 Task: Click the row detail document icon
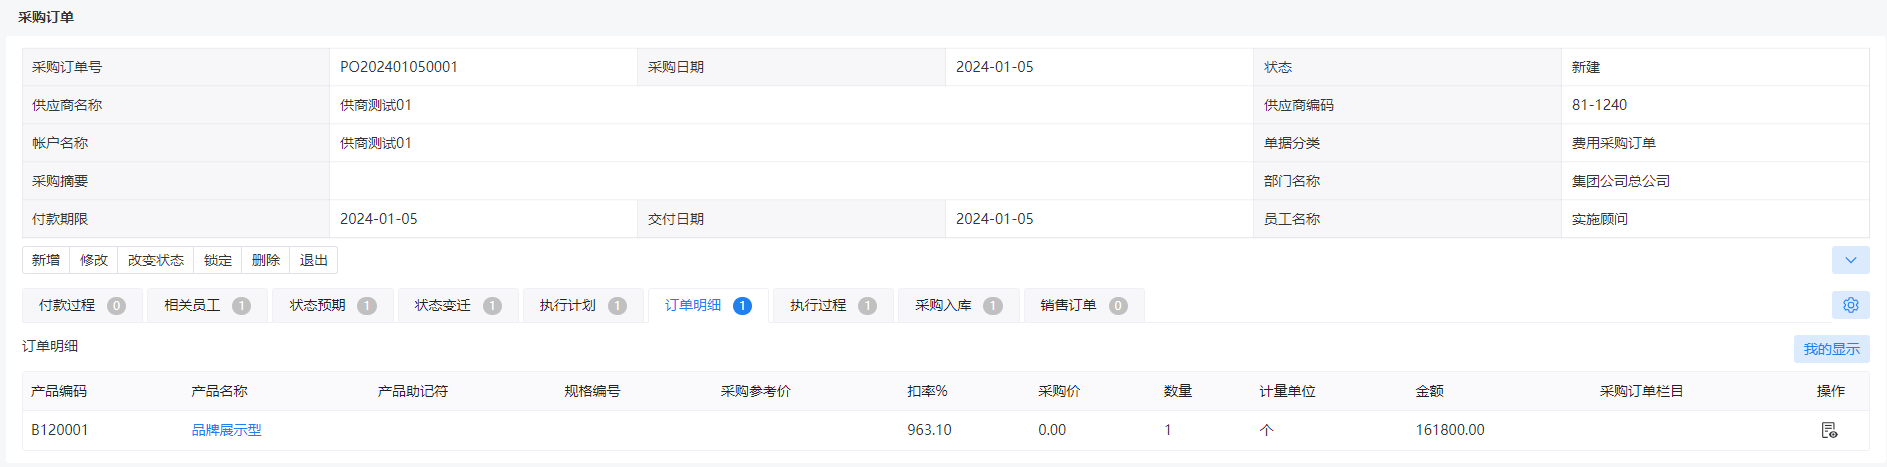tap(1829, 430)
